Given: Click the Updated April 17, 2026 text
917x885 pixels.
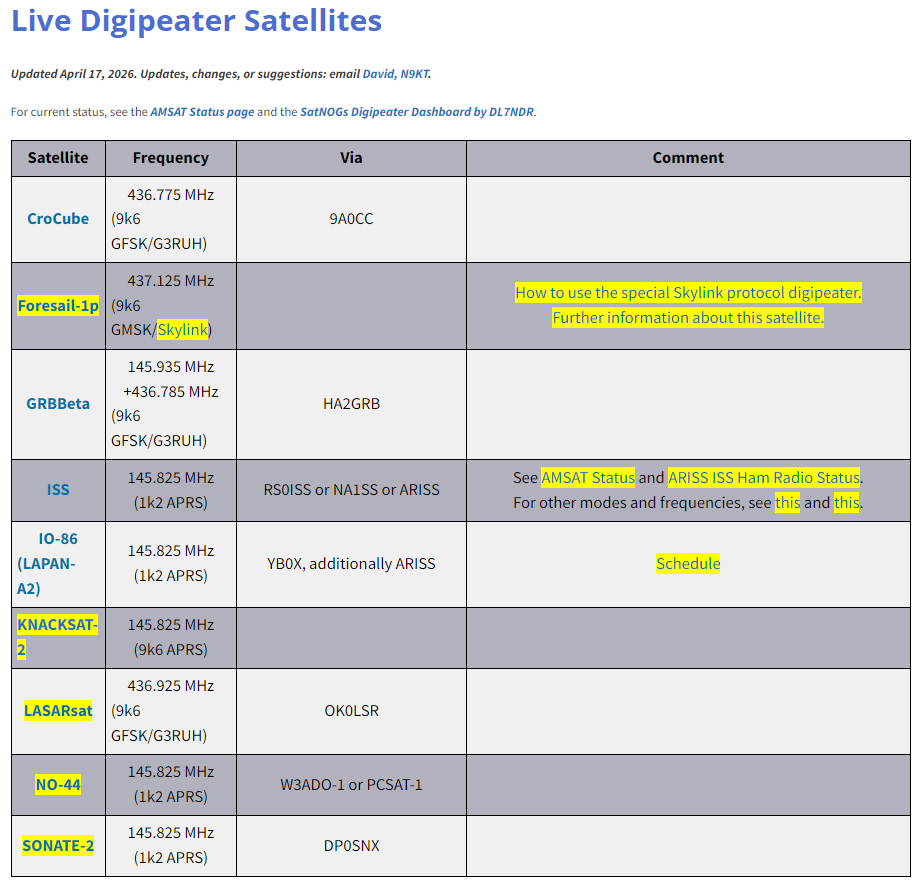Looking at the screenshot, I should (x=73, y=74).
